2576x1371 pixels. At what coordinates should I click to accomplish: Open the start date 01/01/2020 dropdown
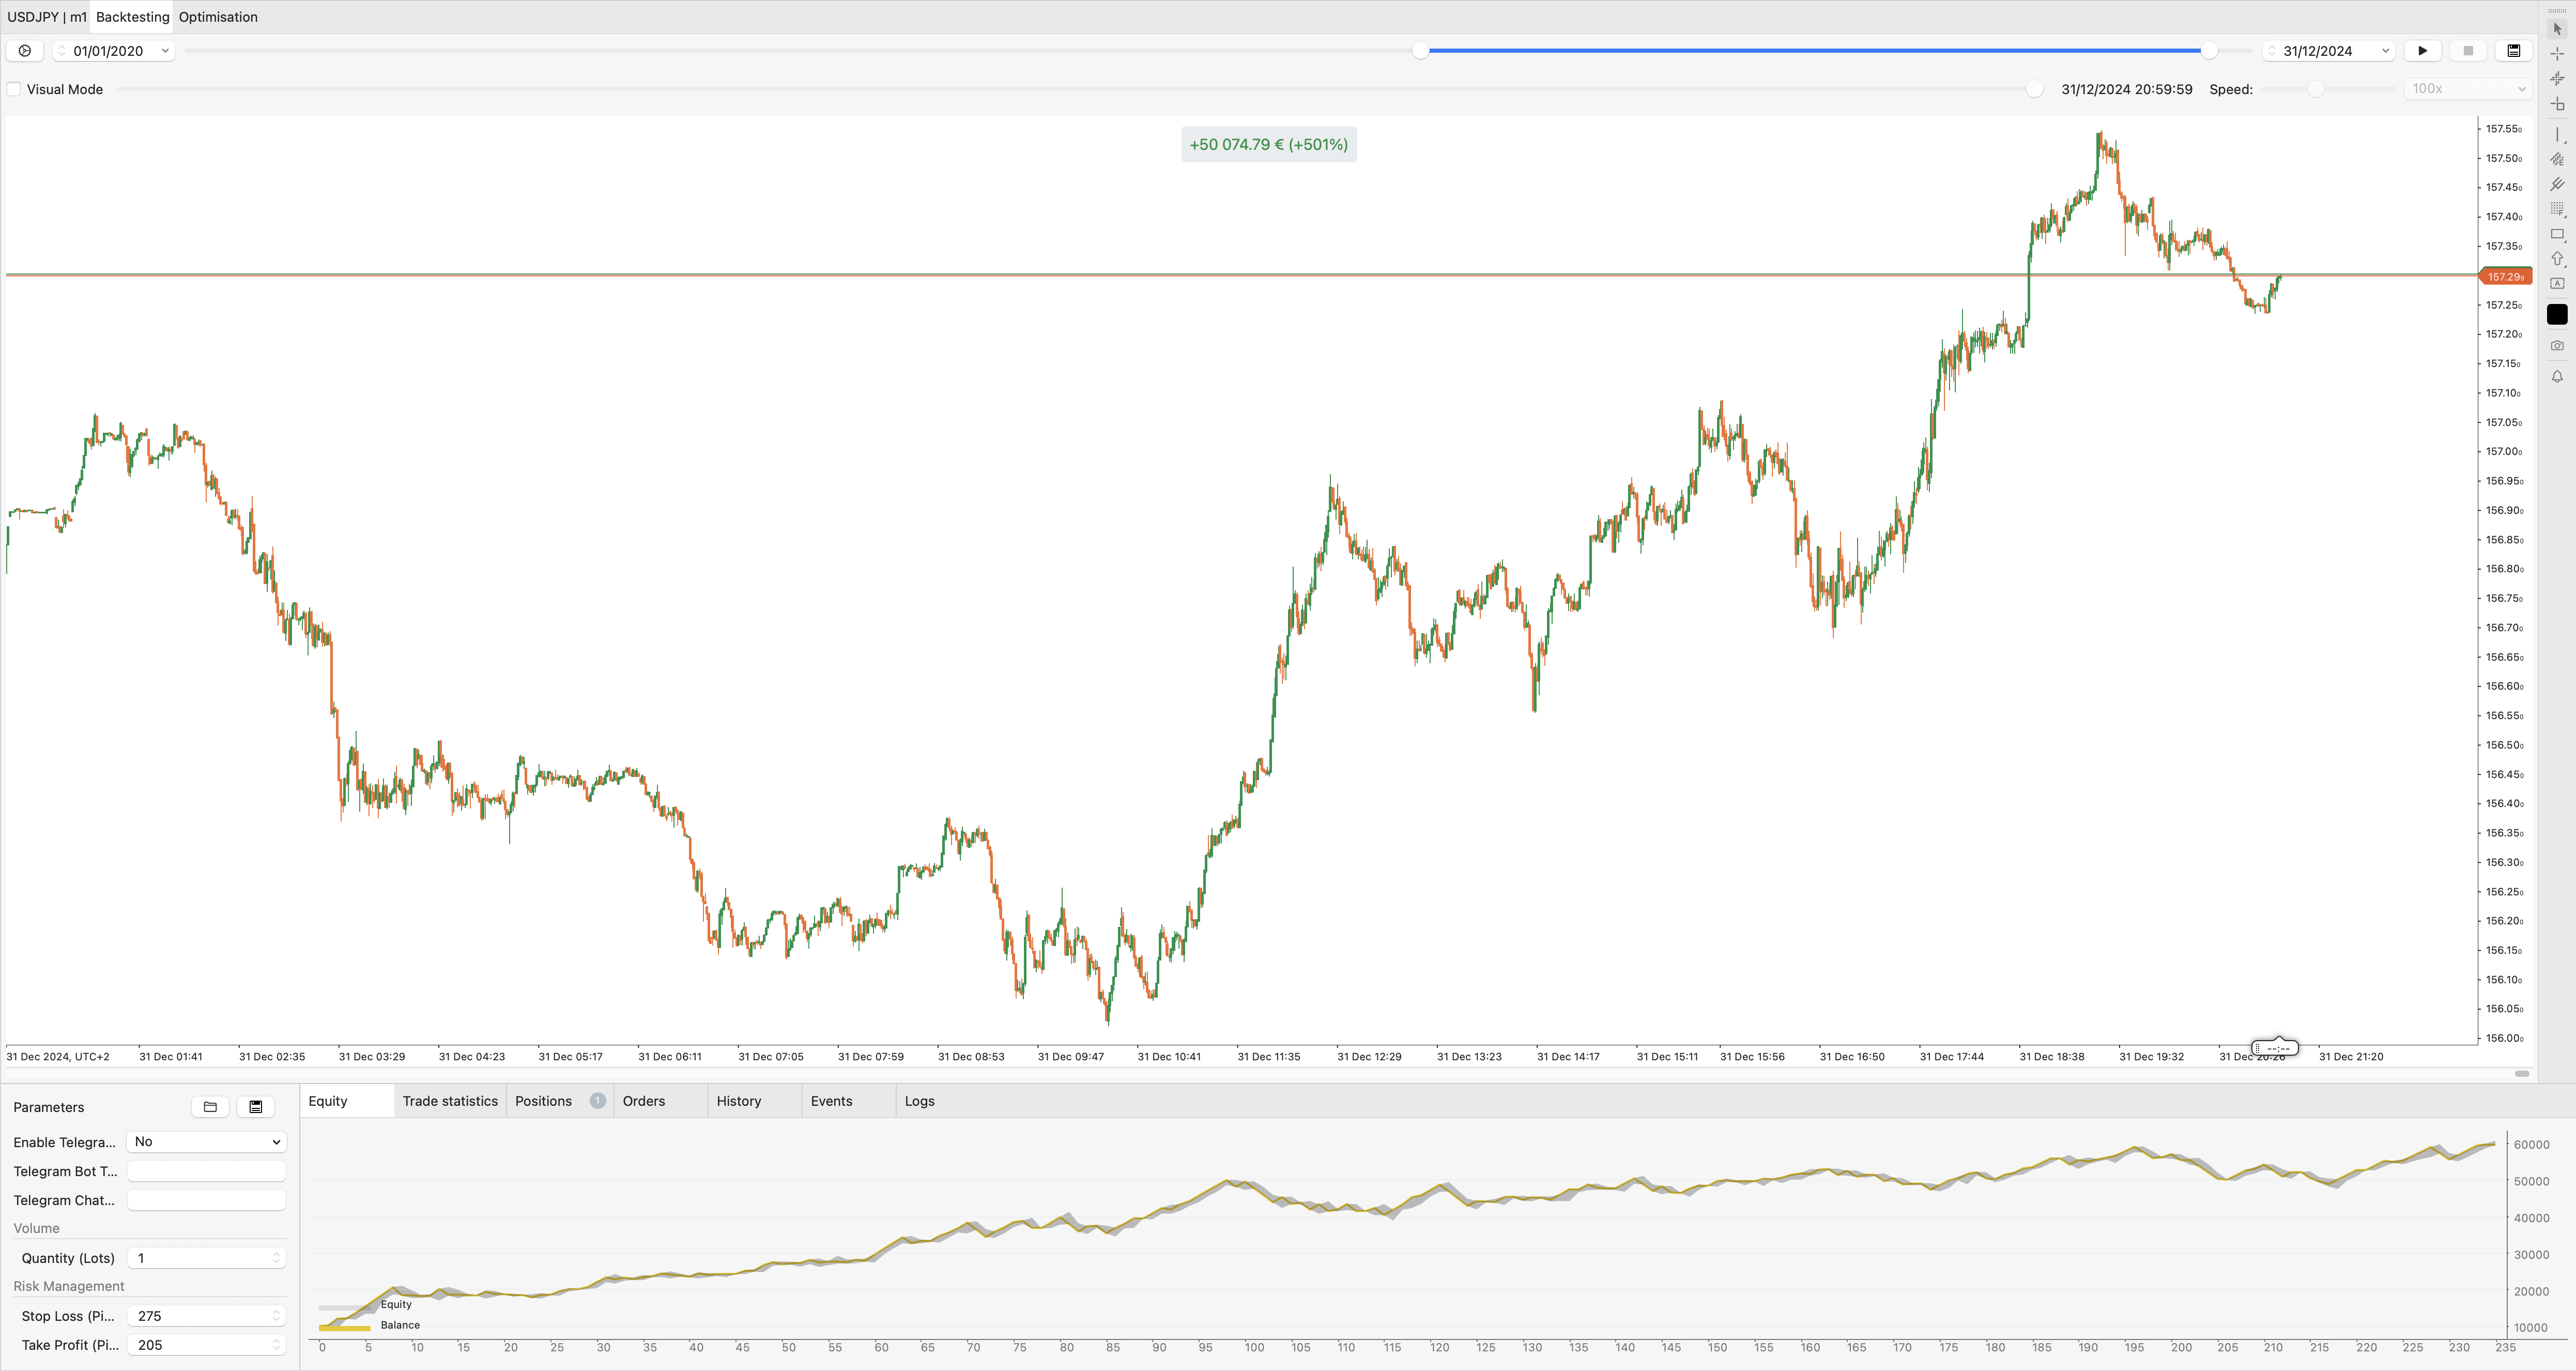point(165,51)
